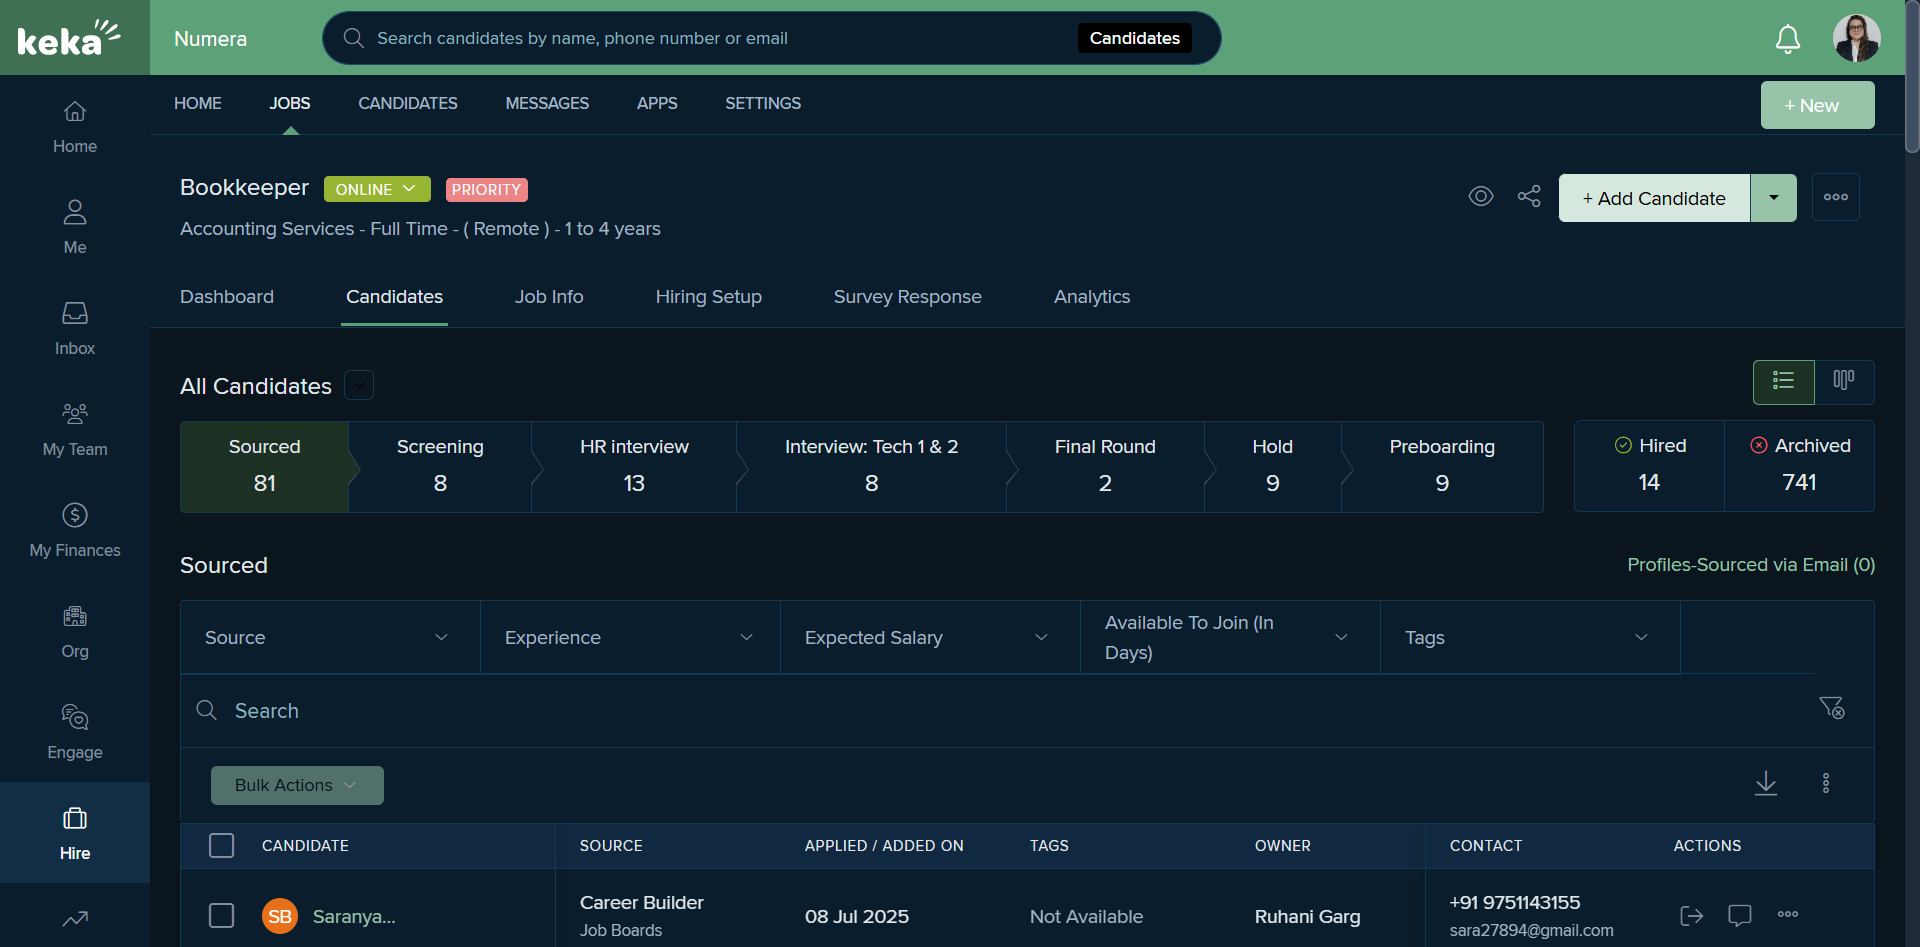
Task: Open Available To Join filter dropdown
Action: (x=1230, y=637)
